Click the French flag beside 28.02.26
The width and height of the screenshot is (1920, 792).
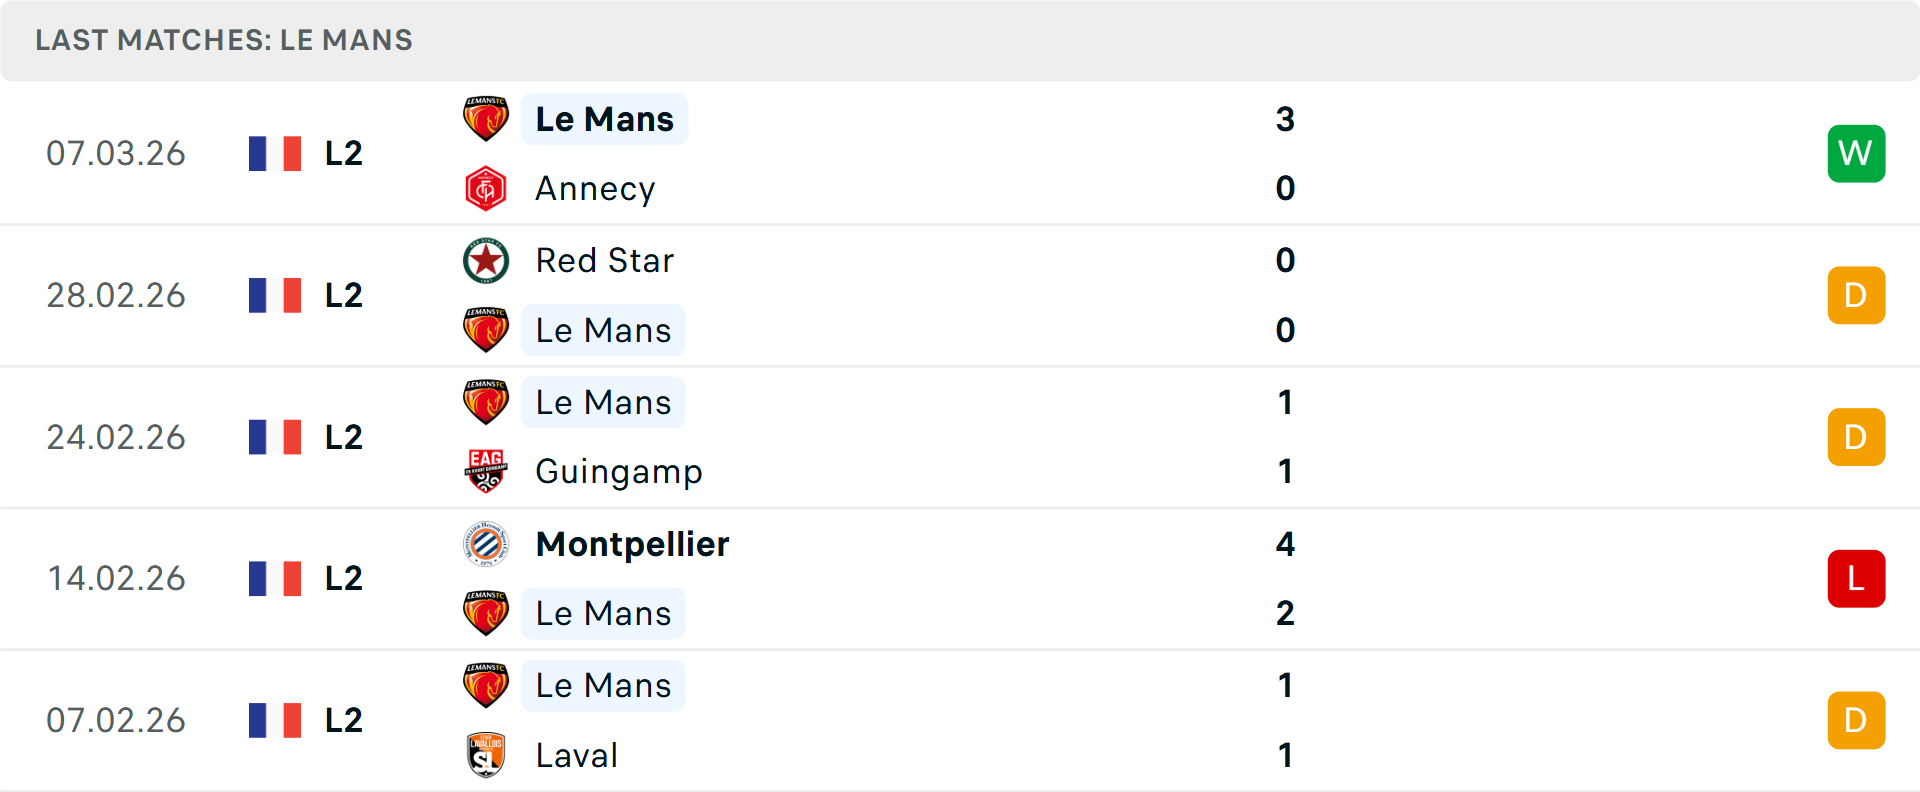(275, 295)
